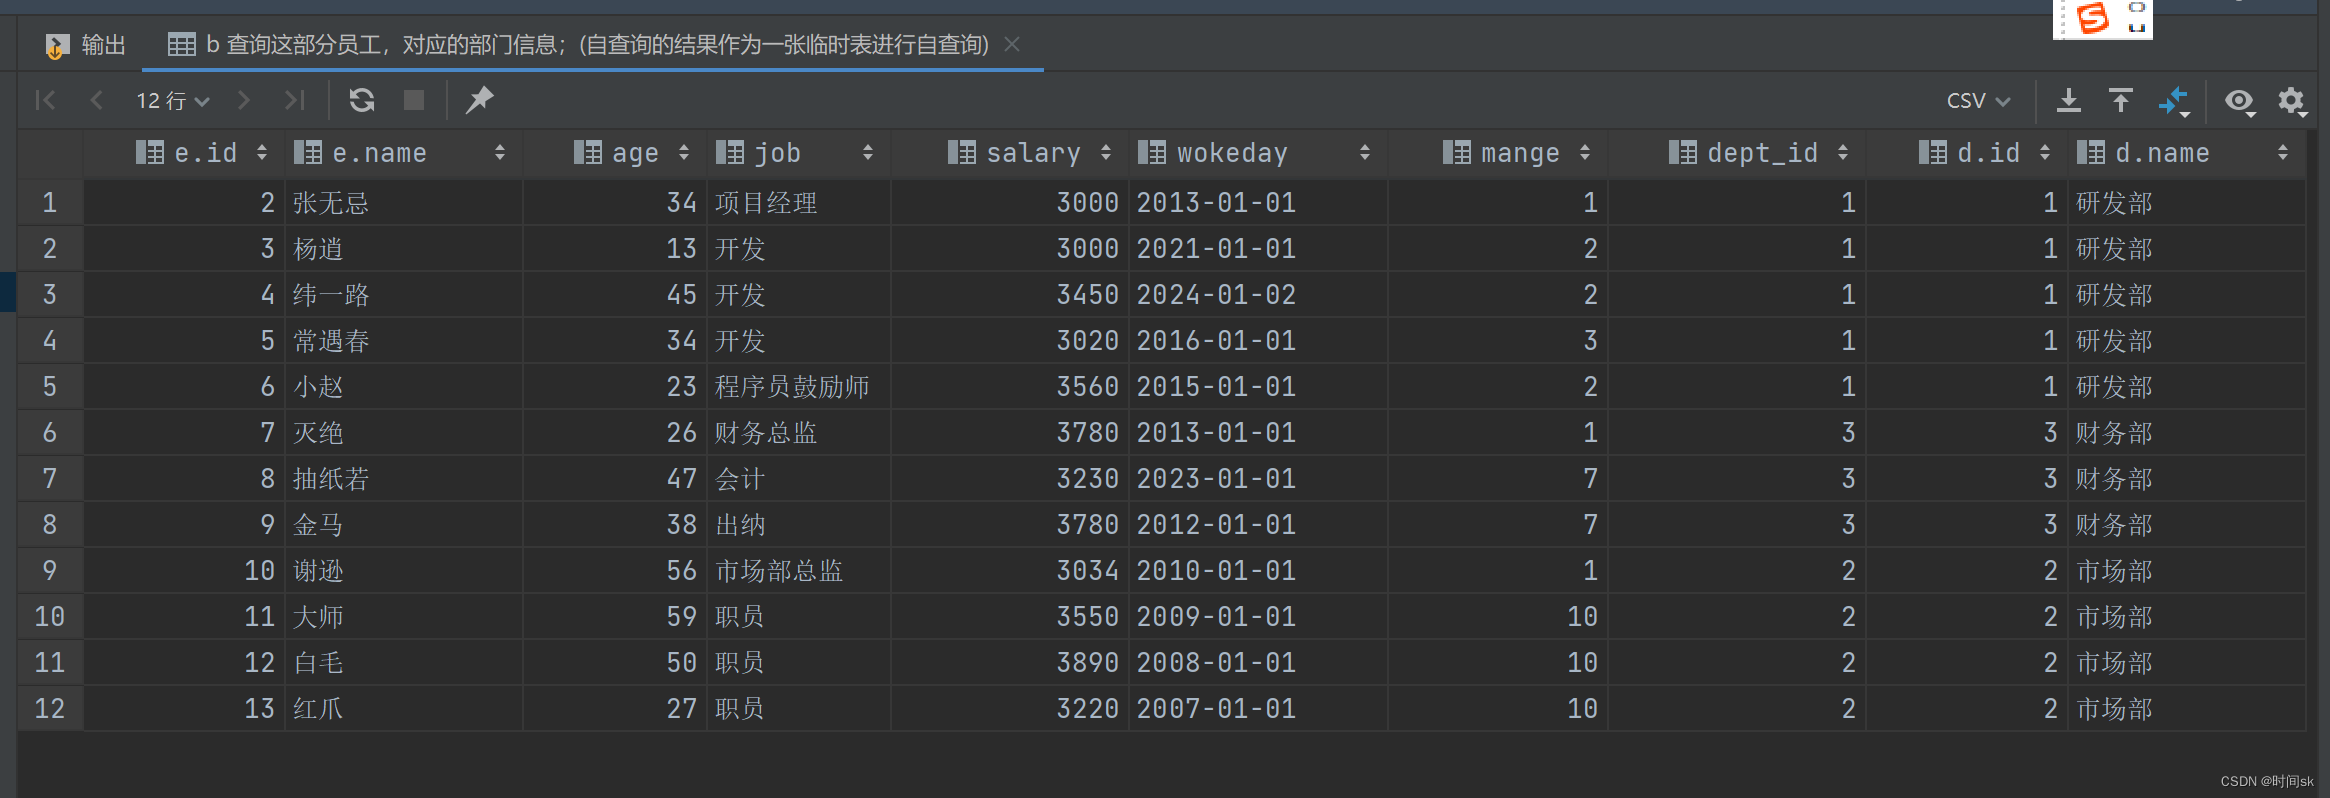Select row number 12 header
2330x798 pixels.
pos(50,709)
